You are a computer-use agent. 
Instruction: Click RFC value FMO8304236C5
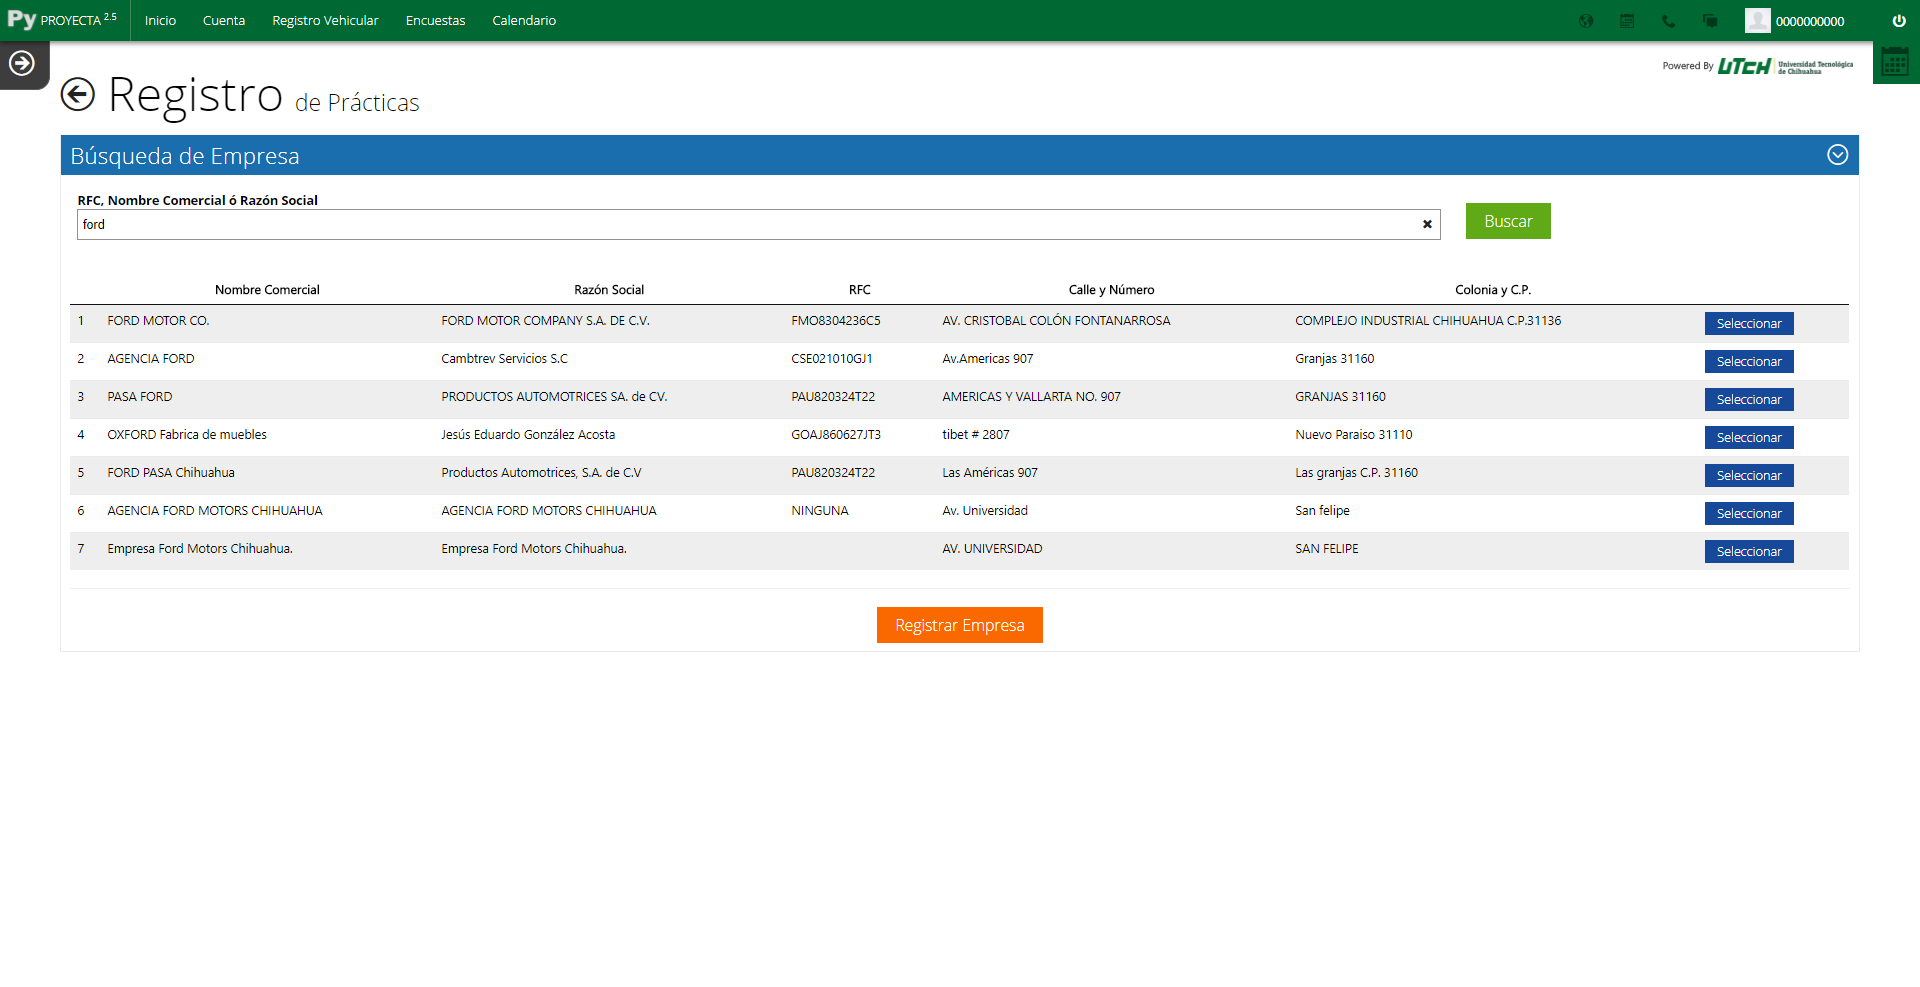click(x=836, y=321)
